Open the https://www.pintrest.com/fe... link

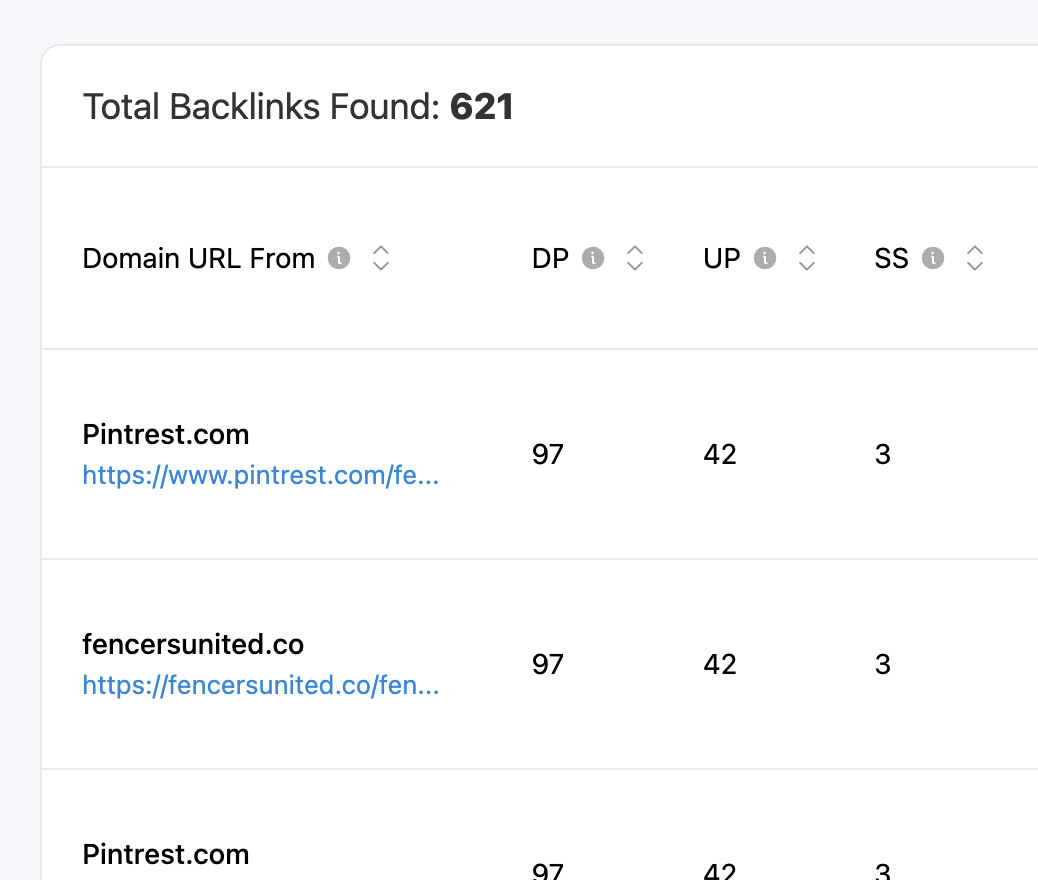pos(261,475)
